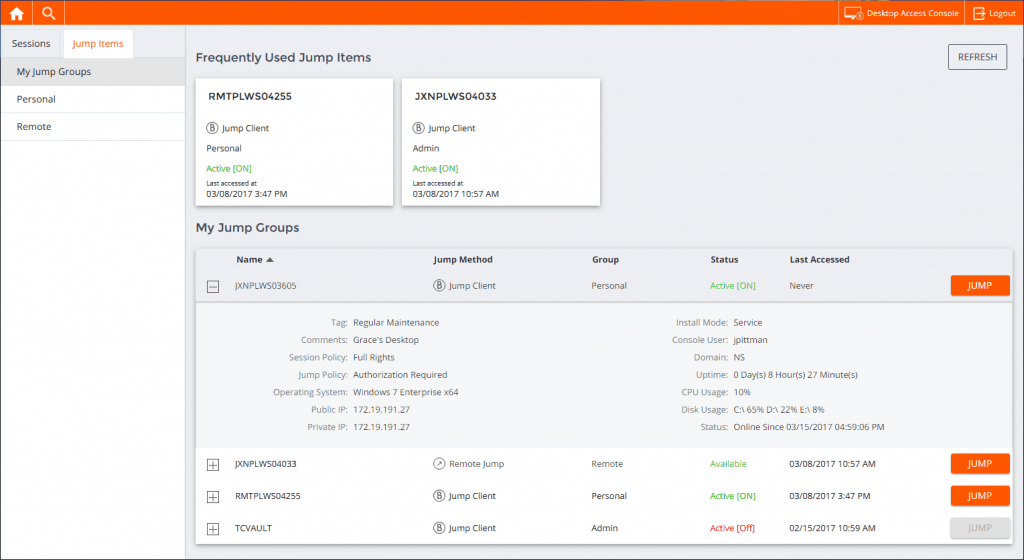Click the Private IP value 172.19.191.27
The width and height of the screenshot is (1024, 560).
click(381, 427)
